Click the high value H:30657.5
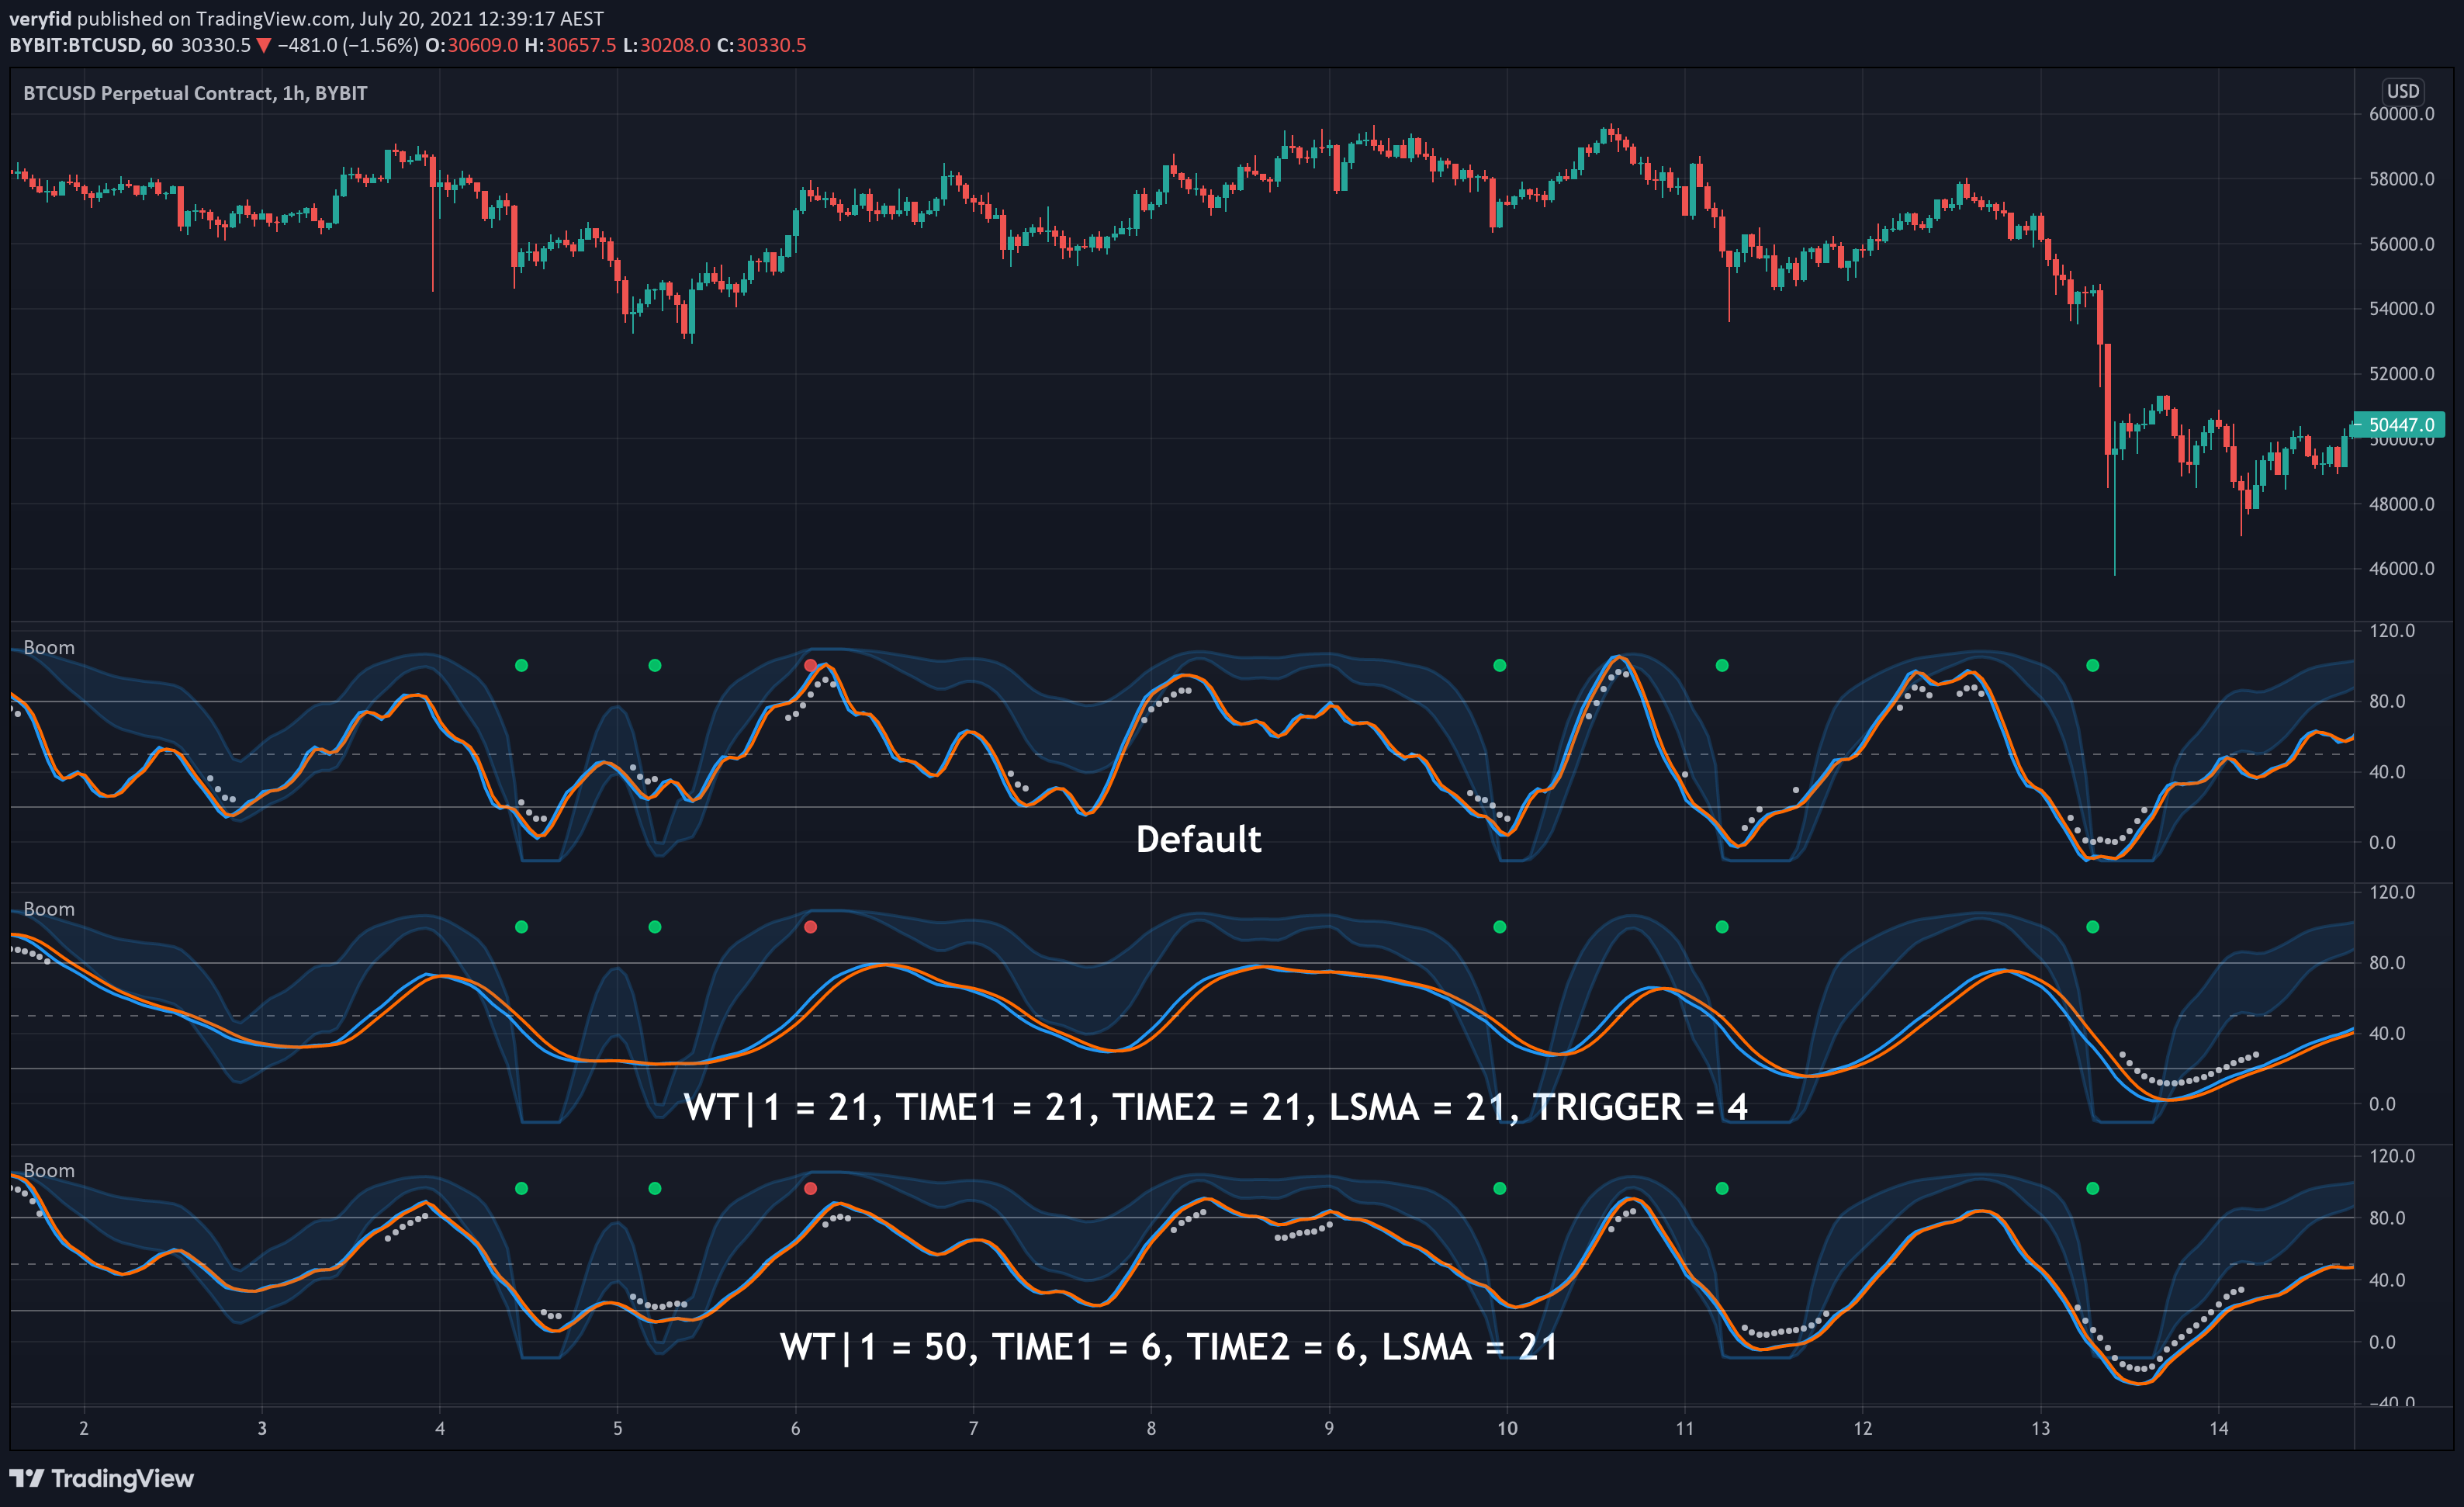This screenshot has width=2464, height=1507. click(x=570, y=45)
